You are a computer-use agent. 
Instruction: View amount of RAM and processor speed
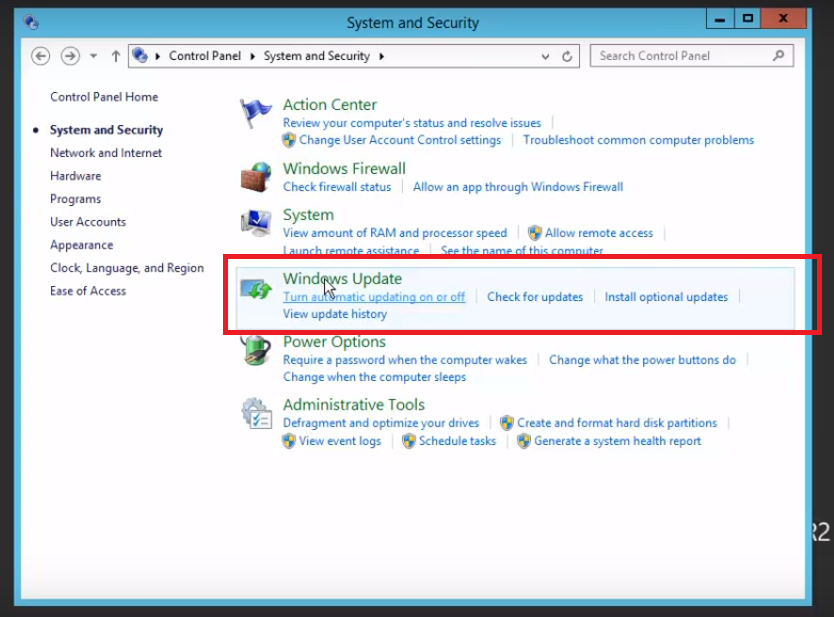395,233
